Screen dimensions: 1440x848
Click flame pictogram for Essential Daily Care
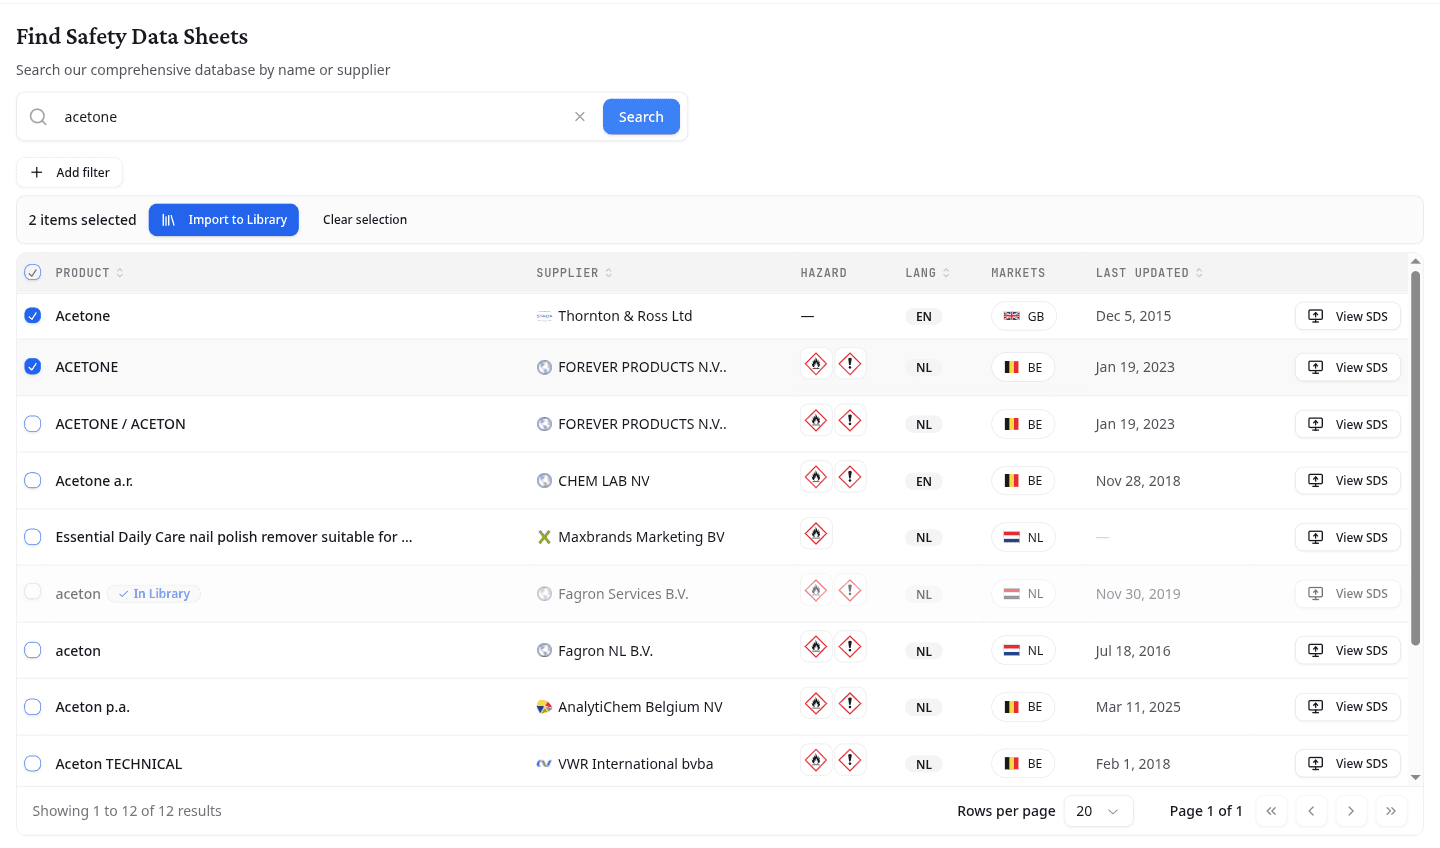817,534
